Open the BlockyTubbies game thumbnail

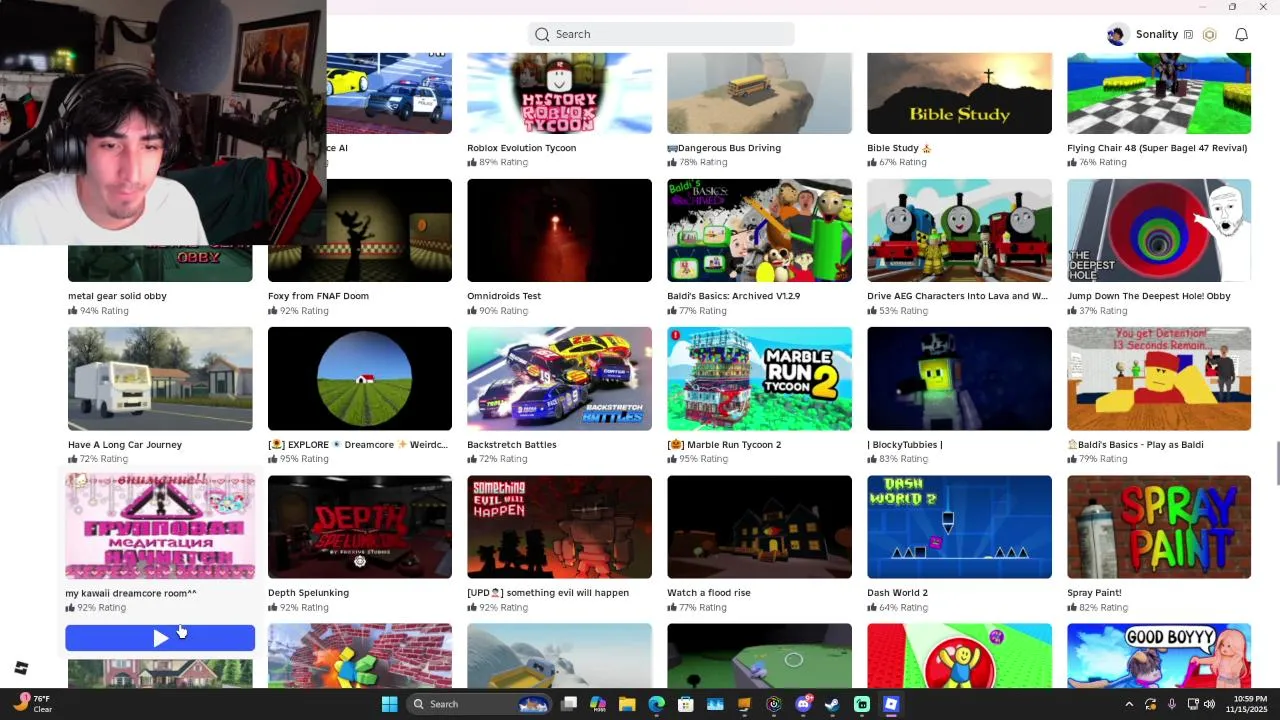coord(959,379)
